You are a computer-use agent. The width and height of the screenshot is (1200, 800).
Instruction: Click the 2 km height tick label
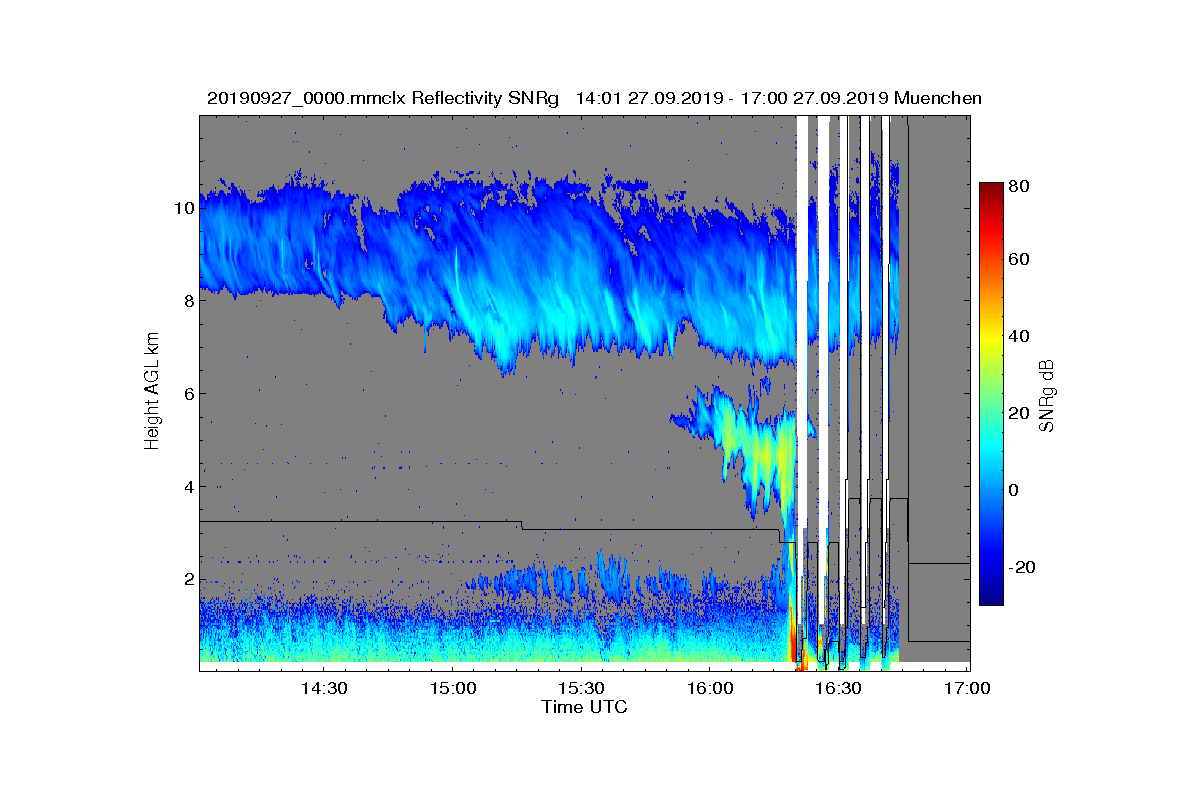point(188,580)
